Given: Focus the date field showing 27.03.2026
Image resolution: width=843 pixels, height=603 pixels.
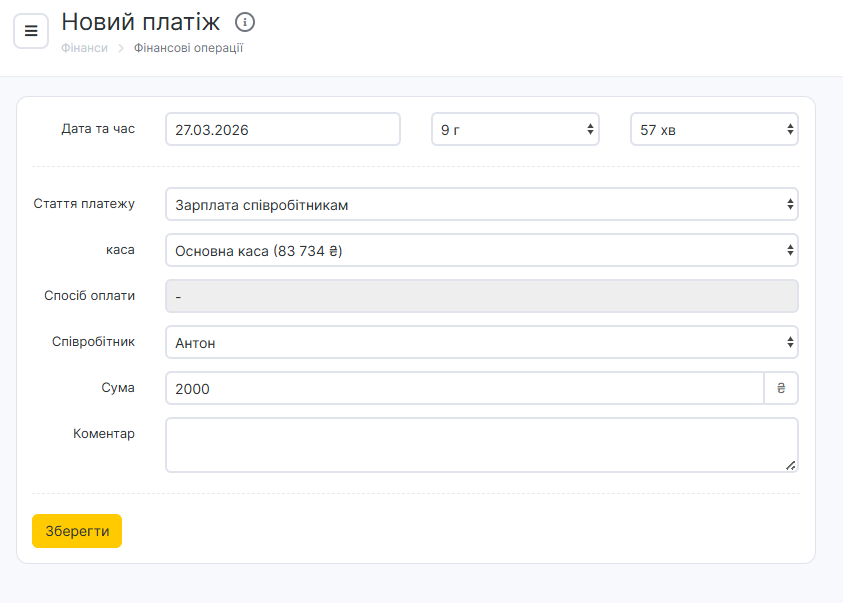Looking at the screenshot, I should pos(282,129).
